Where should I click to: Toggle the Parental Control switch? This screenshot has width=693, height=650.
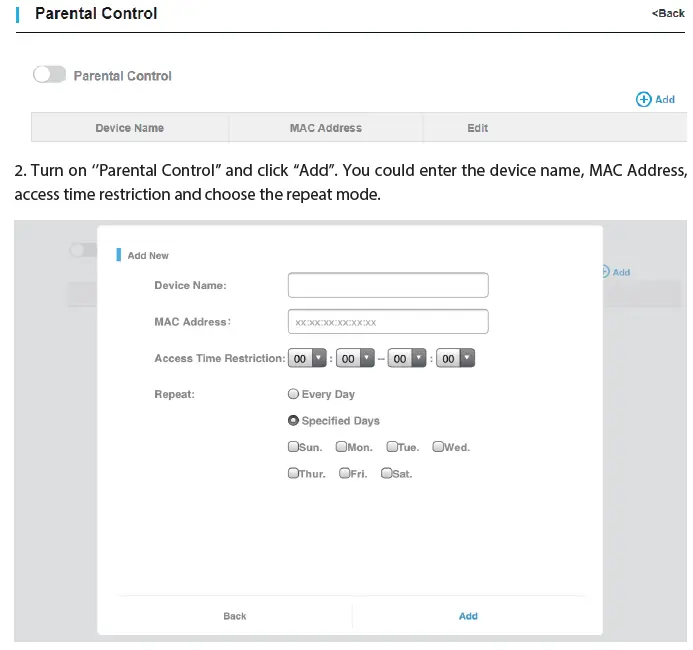(x=49, y=75)
